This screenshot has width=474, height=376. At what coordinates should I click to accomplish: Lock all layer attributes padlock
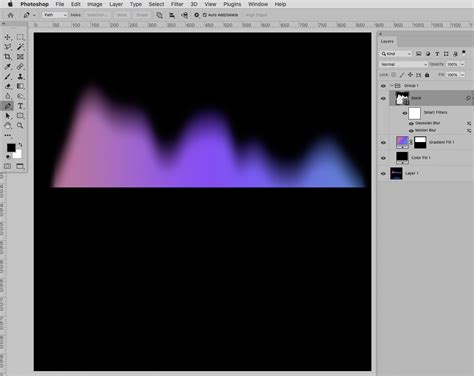tap(427, 75)
